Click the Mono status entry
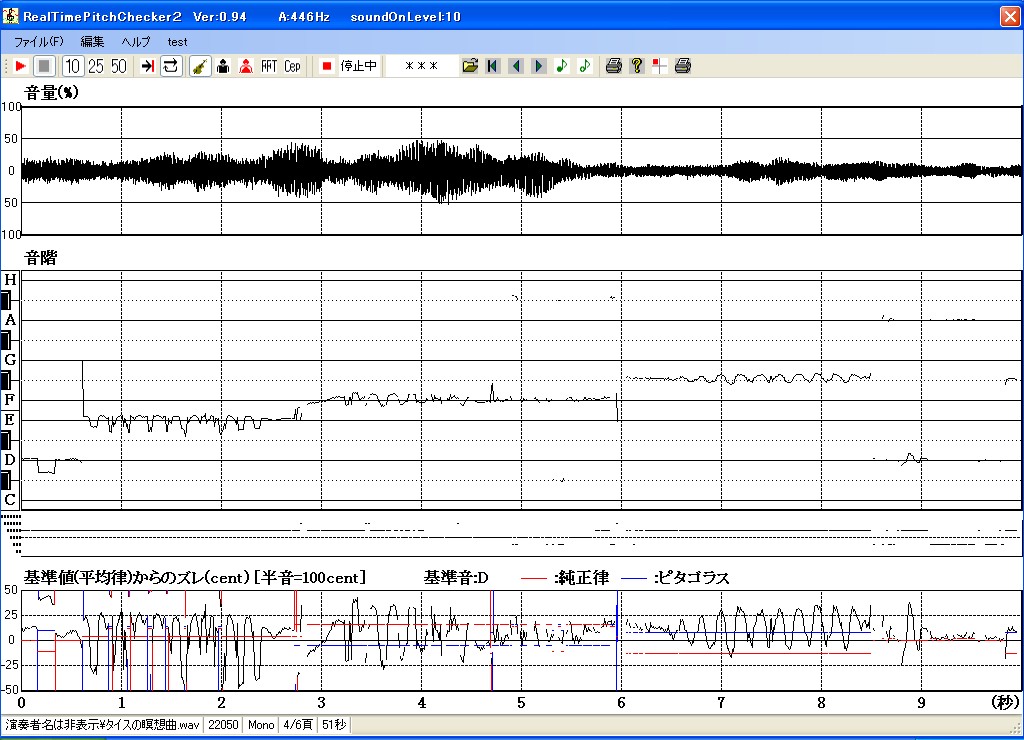1024x740 pixels. [261, 725]
